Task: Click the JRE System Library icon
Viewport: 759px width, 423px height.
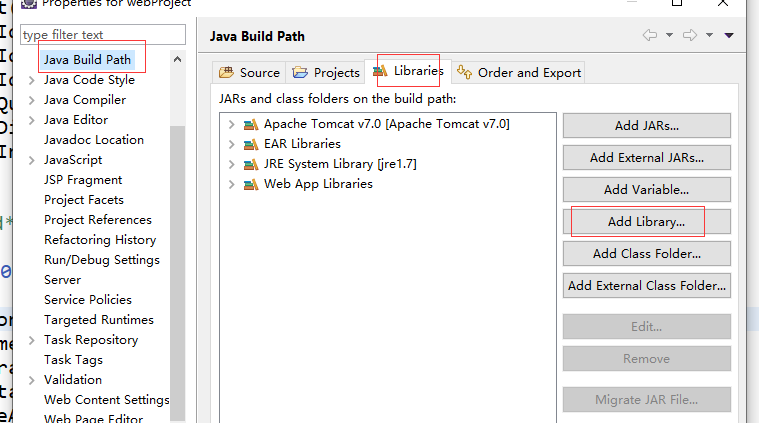Action: tap(249, 164)
